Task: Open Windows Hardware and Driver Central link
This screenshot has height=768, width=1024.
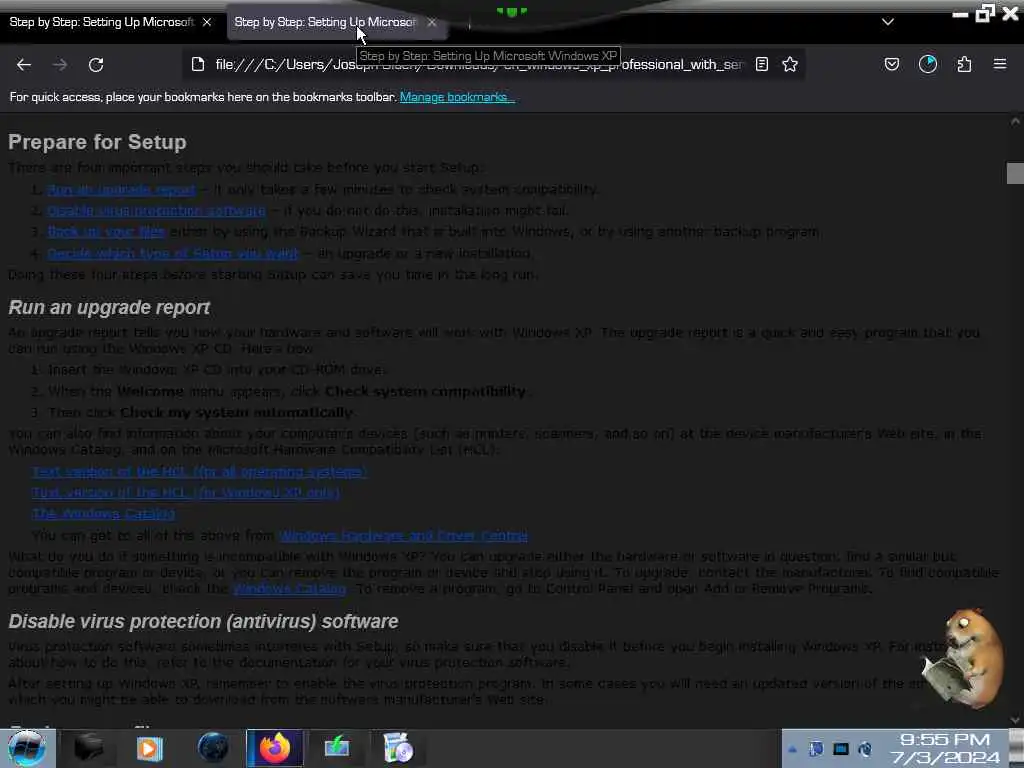Action: tap(404, 536)
